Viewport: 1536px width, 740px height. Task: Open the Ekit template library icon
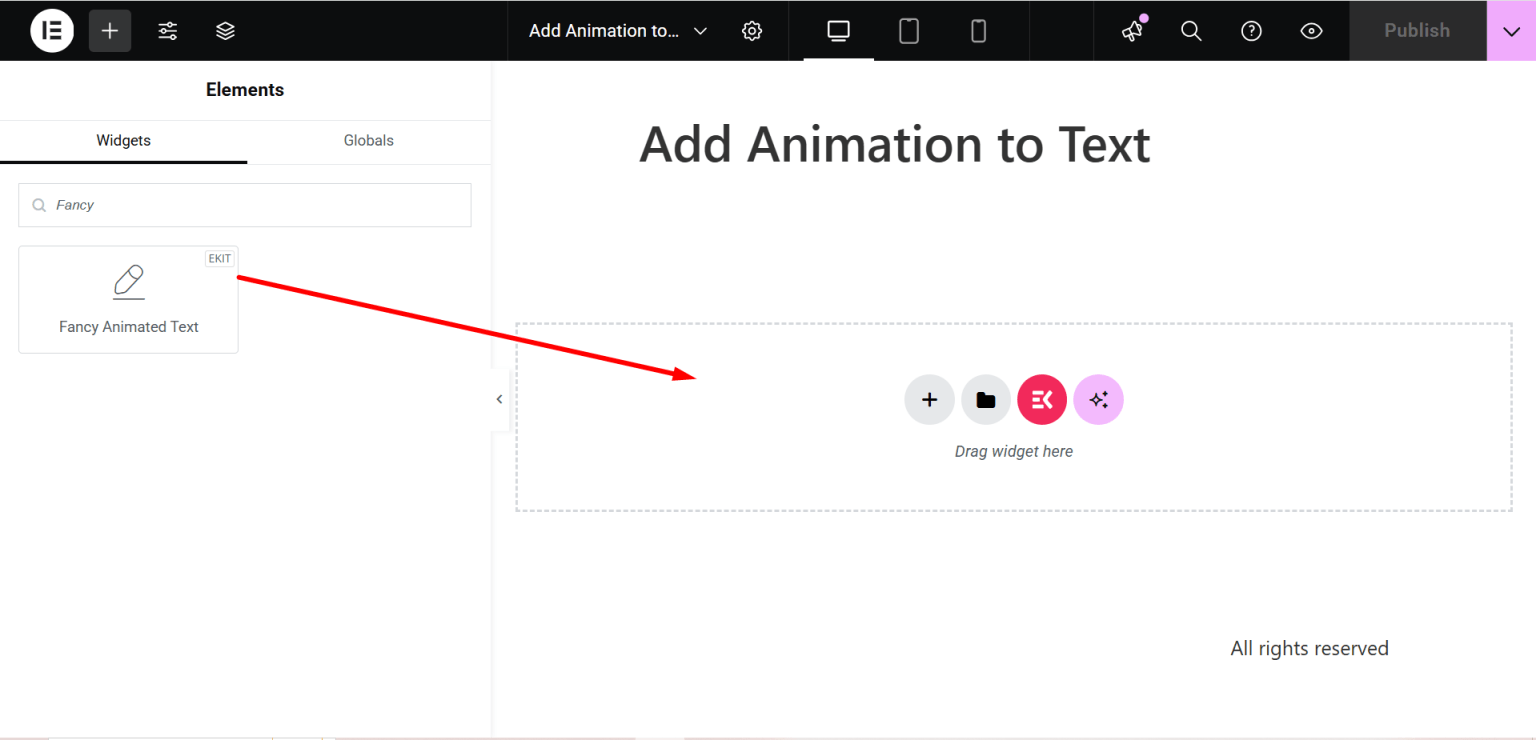click(1041, 399)
